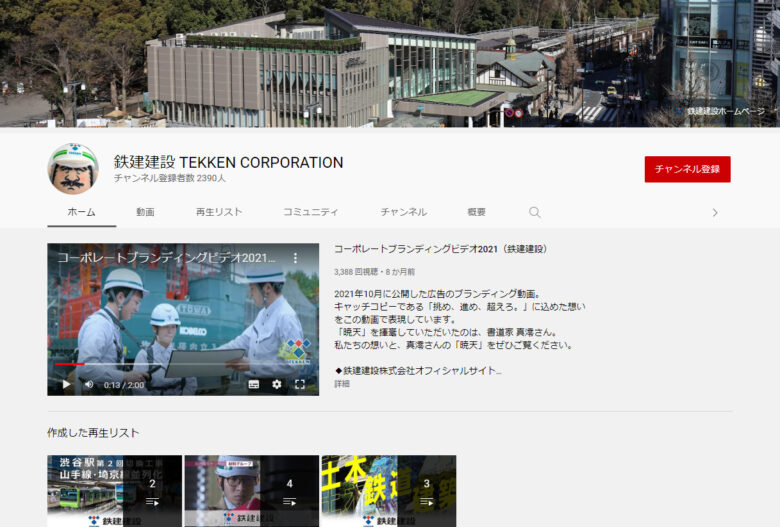Switch the video to fullscreen mode
This screenshot has width=780, height=527.
[x=300, y=384]
